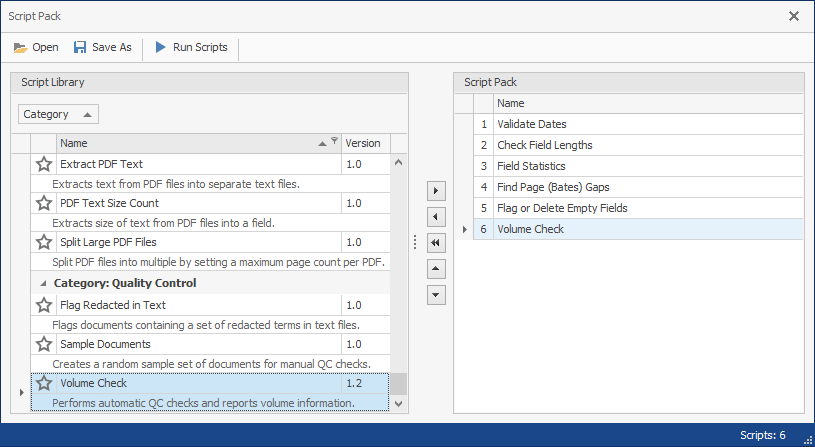Screen dimensions: 815x447
Task: Move the selected pack script down
Action: tap(435, 295)
